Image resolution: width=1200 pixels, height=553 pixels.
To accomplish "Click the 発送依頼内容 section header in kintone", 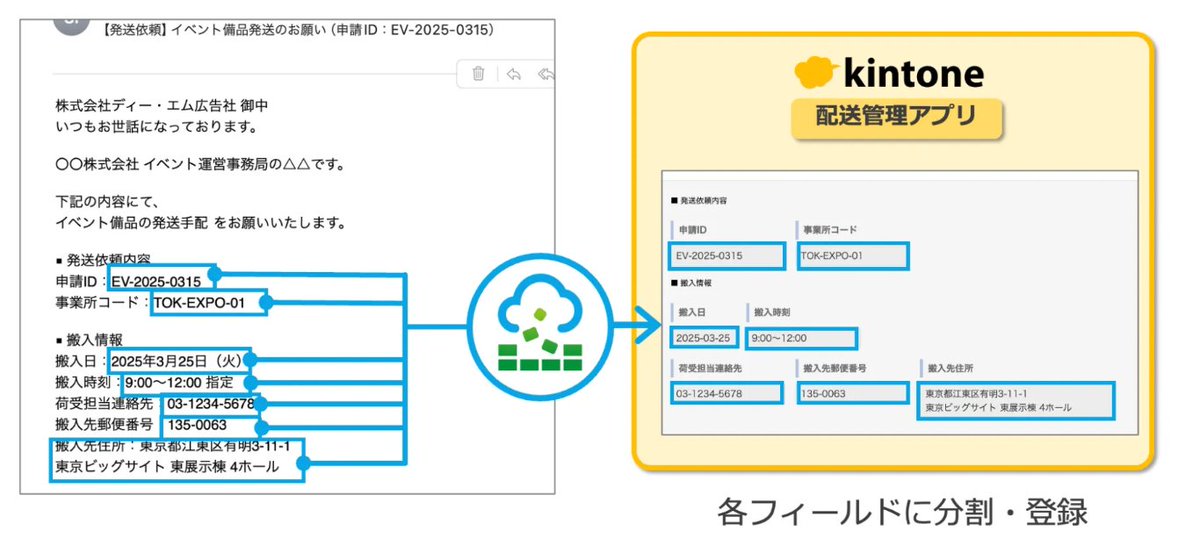I will pyautogui.click(x=698, y=201).
